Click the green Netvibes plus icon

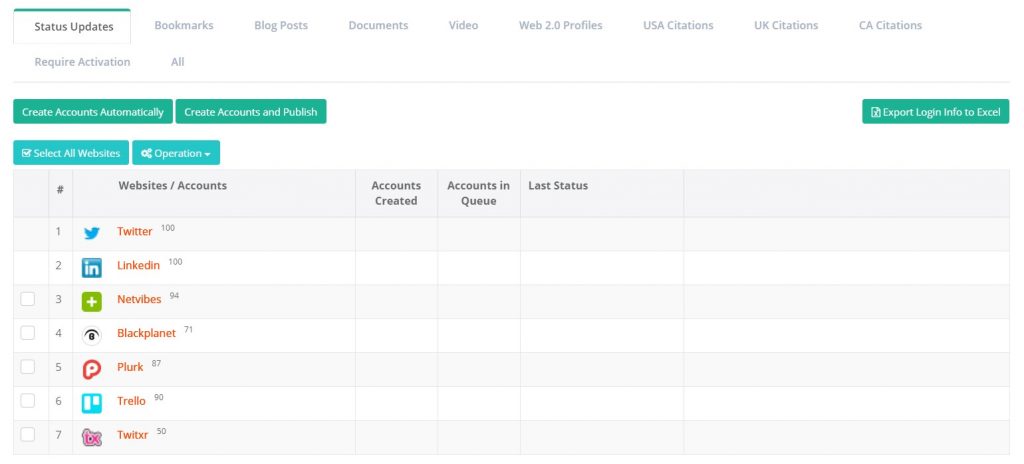coord(91,301)
